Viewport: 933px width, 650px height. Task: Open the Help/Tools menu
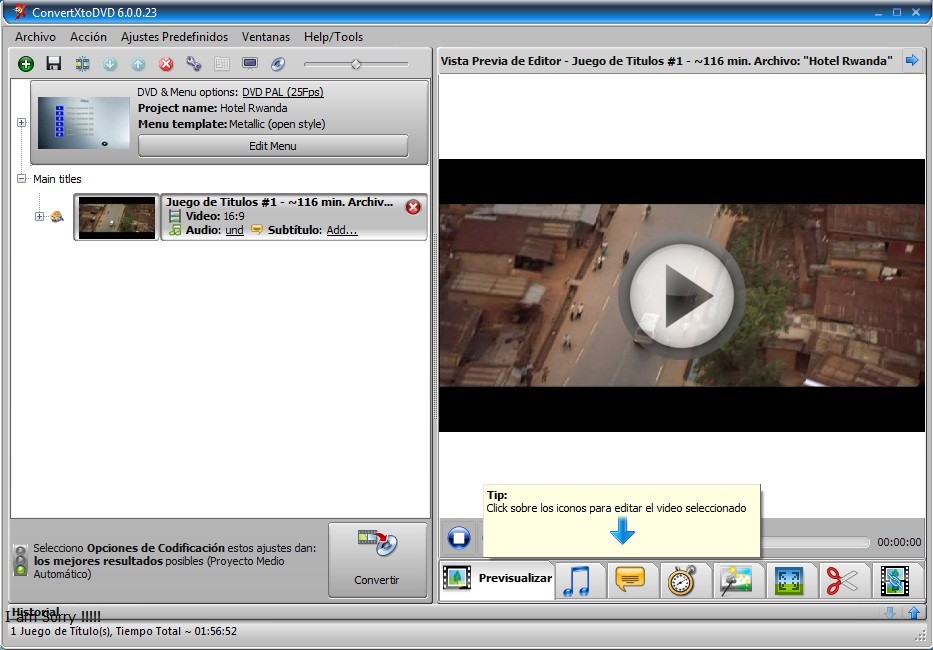pyautogui.click(x=333, y=37)
